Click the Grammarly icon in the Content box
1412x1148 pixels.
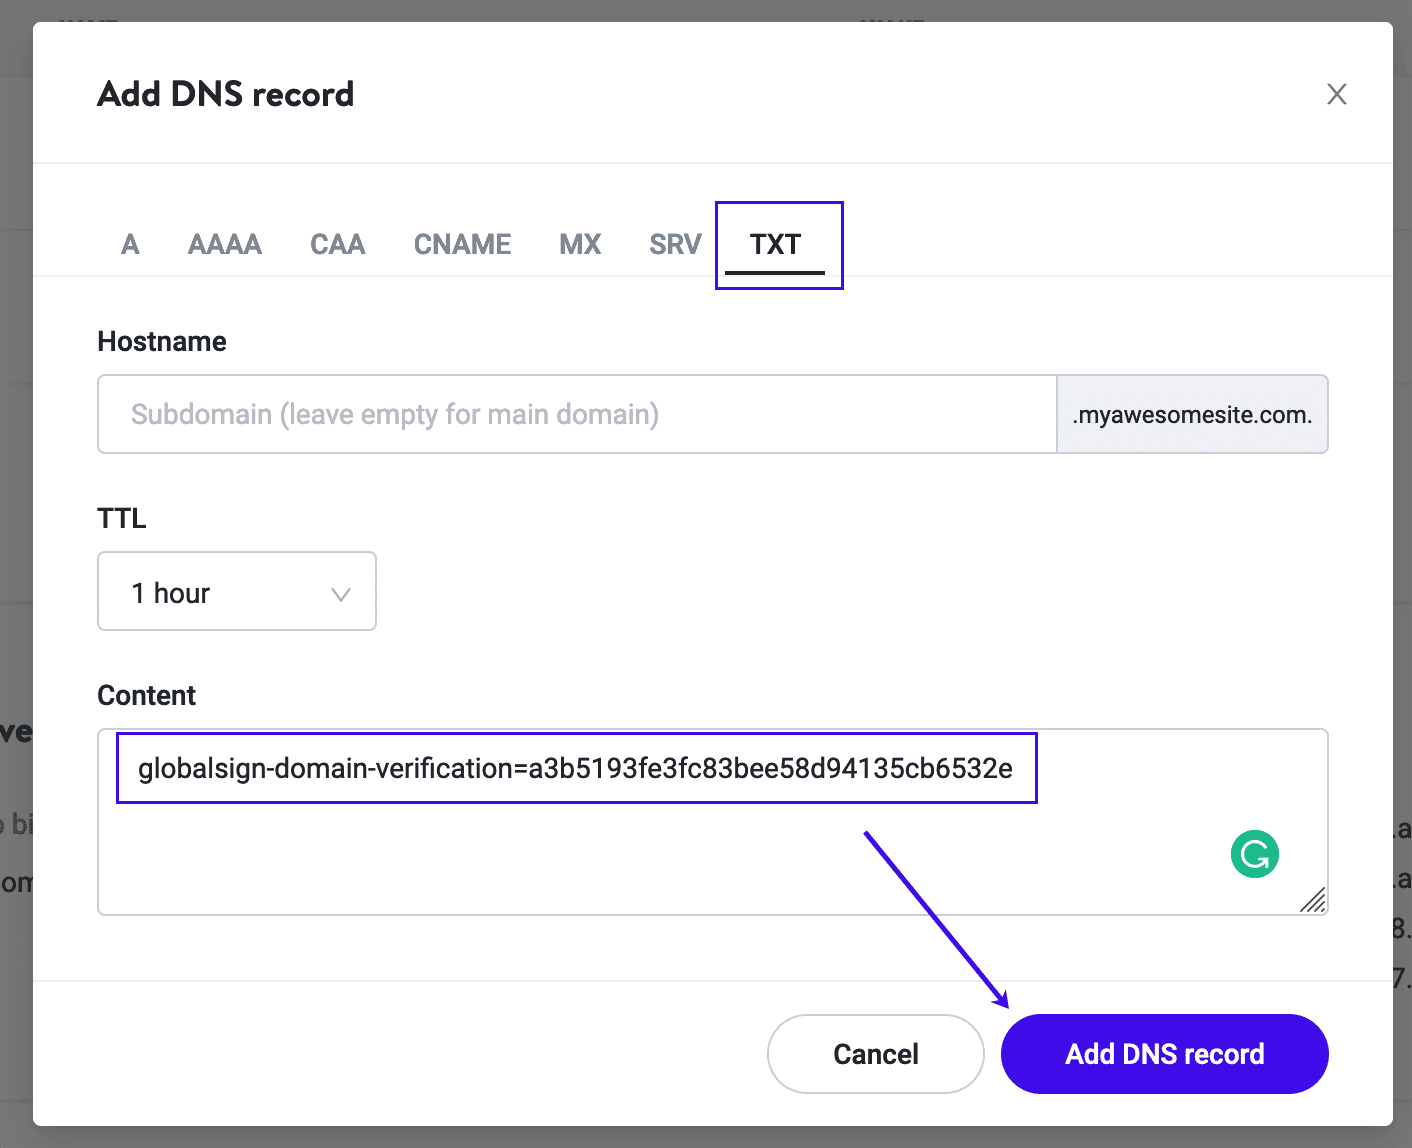(1254, 854)
